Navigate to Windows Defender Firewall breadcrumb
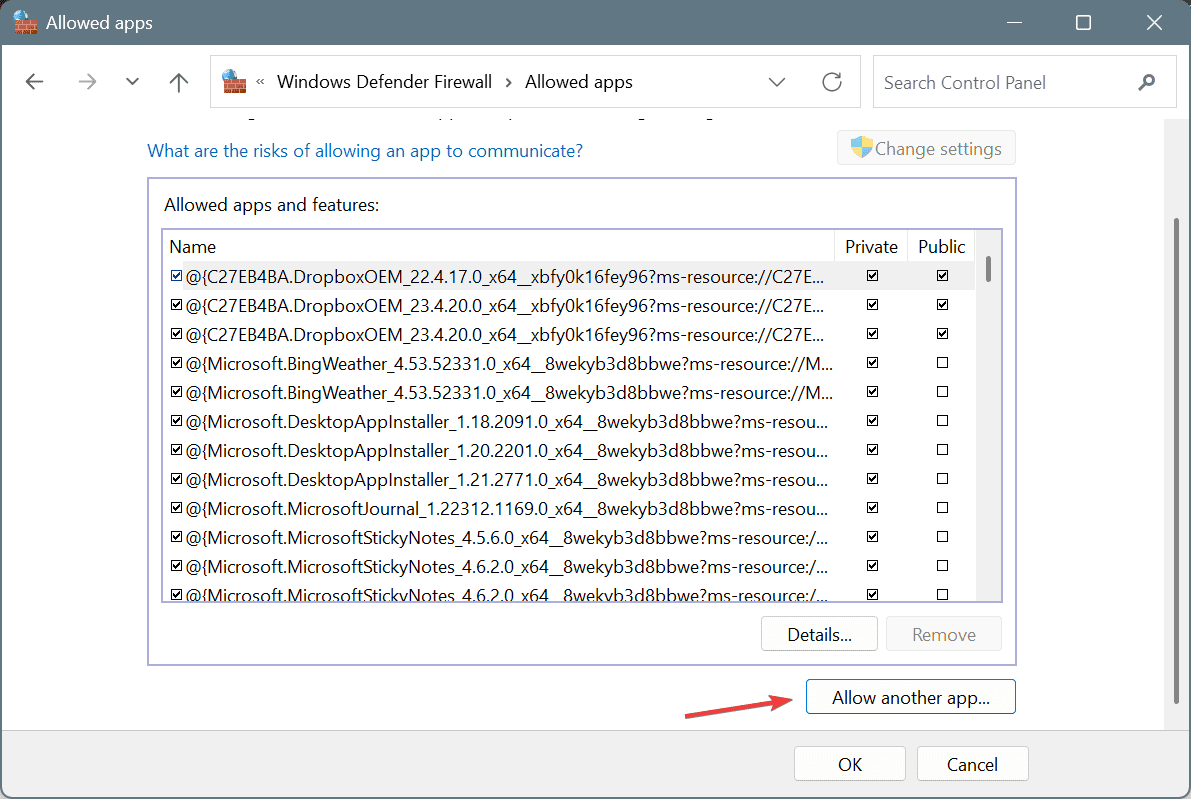 pyautogui.click(x=384, y=82)
